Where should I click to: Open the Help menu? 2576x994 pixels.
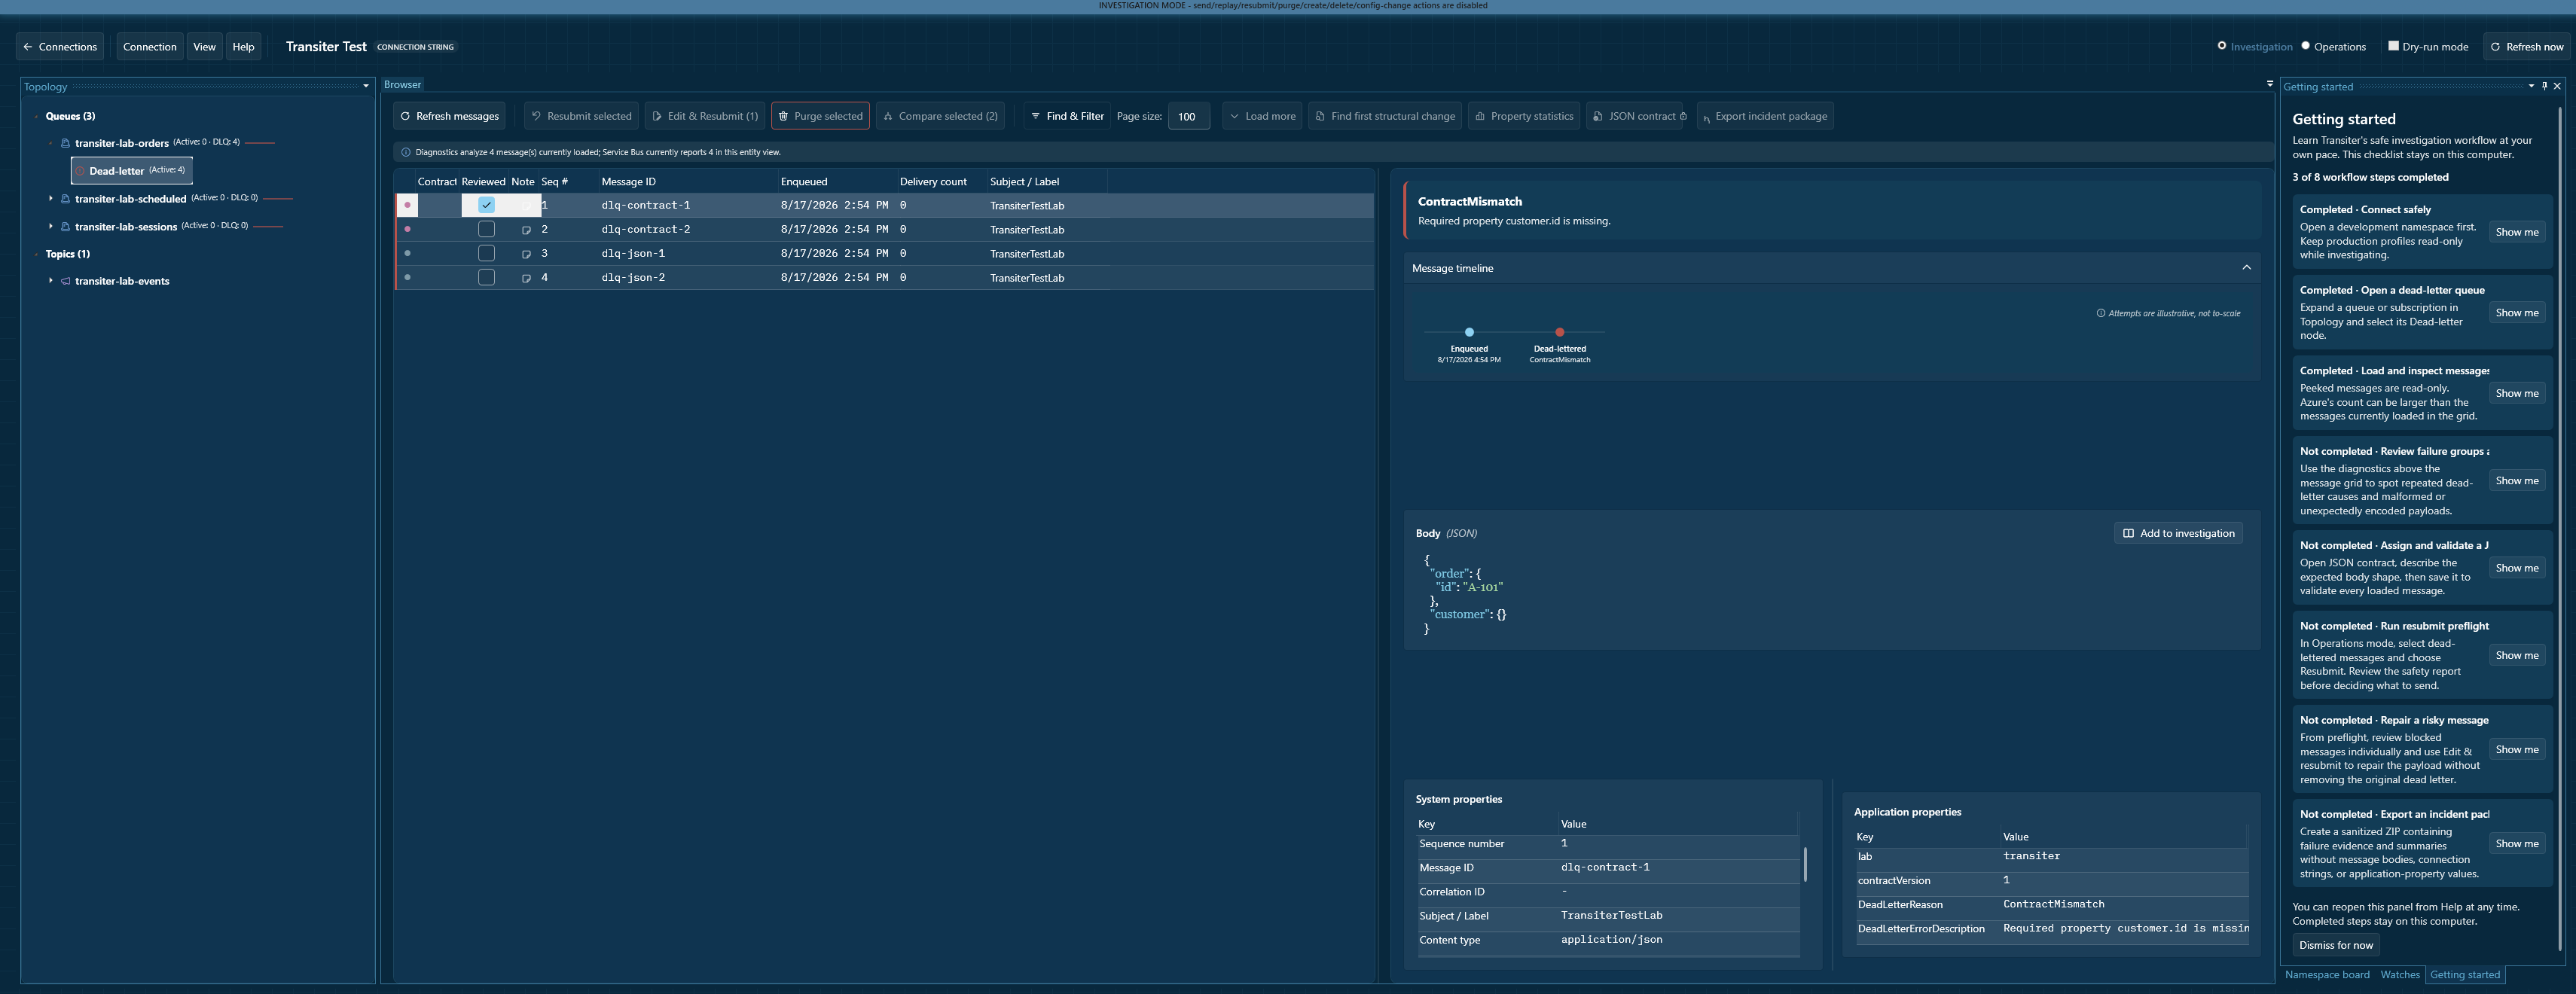243,47
